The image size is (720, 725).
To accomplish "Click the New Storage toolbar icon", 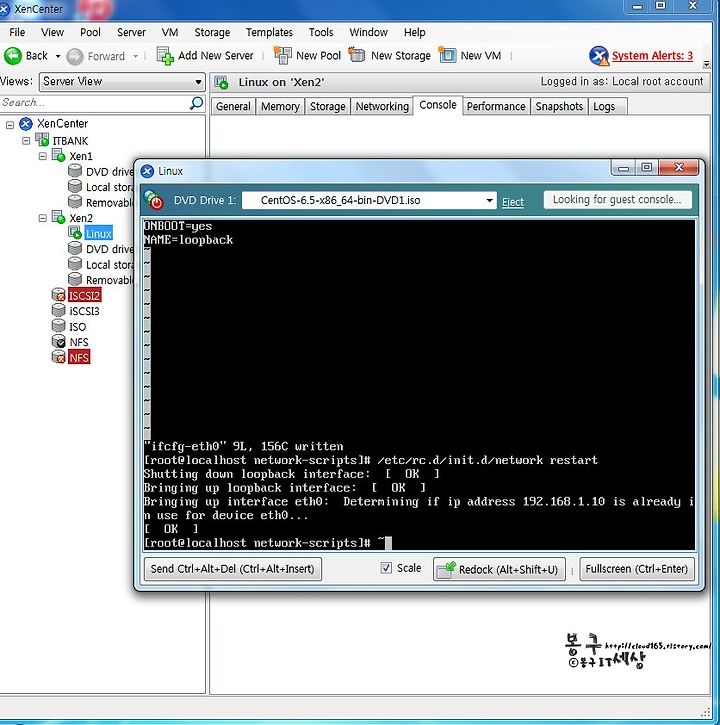I will tap(357, 55).
